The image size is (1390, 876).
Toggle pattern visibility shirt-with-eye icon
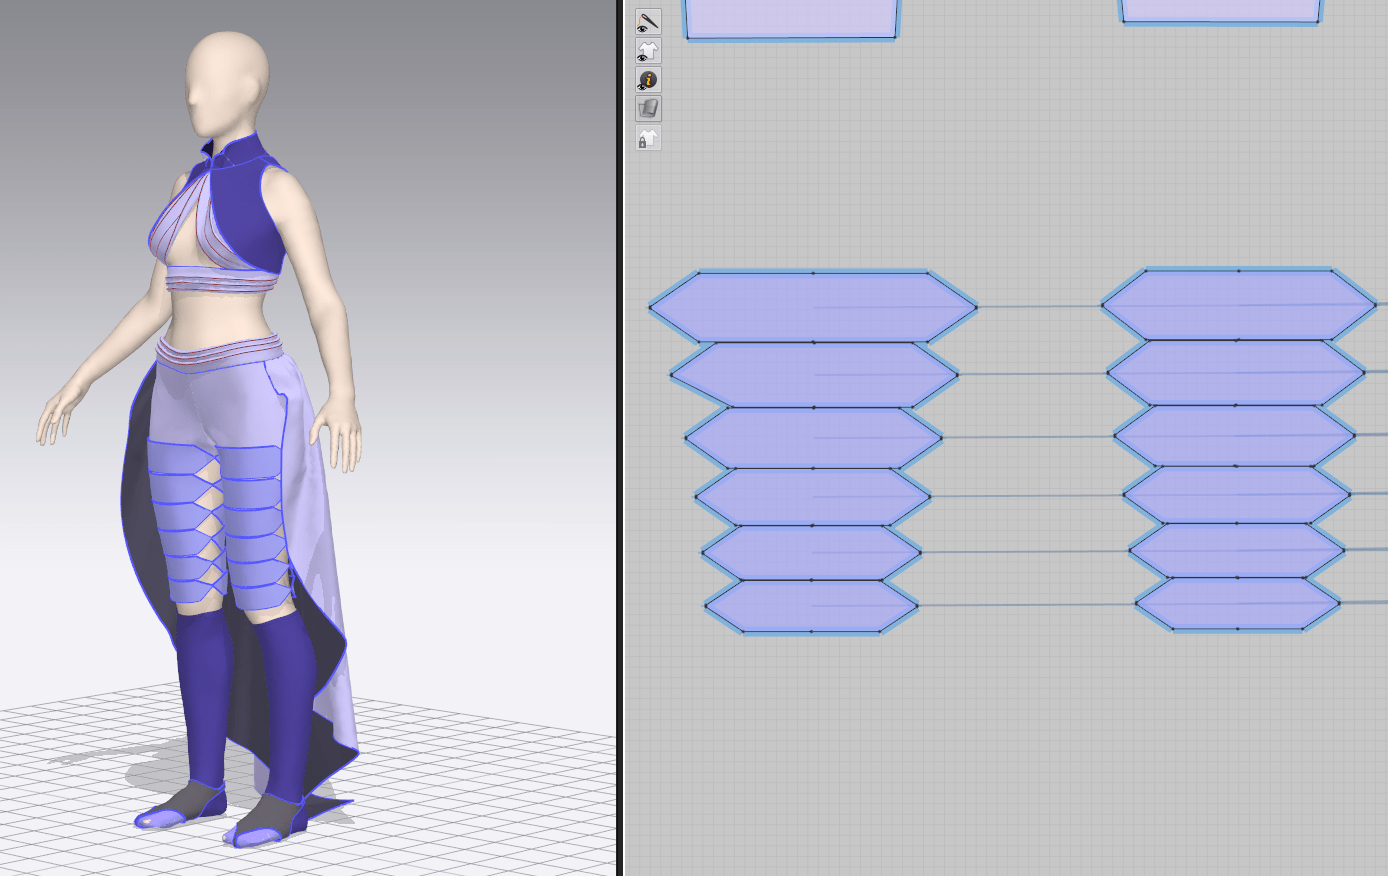(648, 50)
